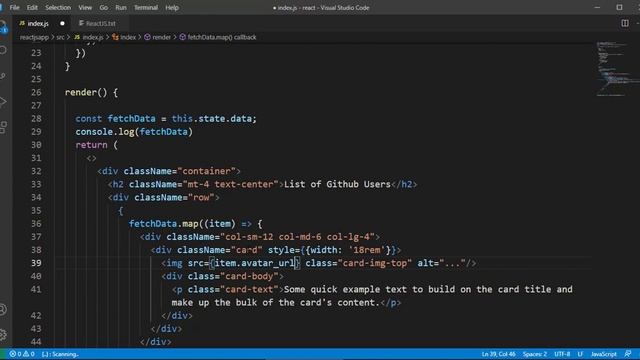Click 'item.avatar_url' in line 39

[x=255, y=263]
